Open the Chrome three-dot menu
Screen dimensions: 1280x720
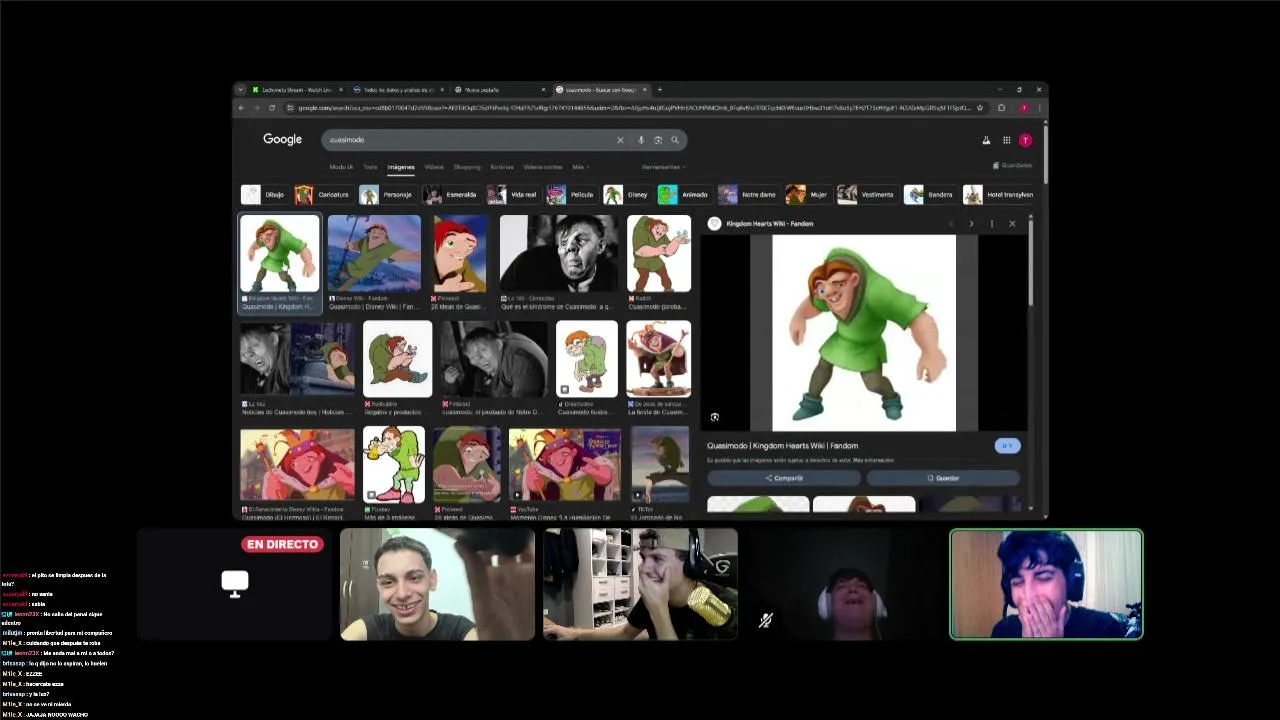(x=1040, y=108)
